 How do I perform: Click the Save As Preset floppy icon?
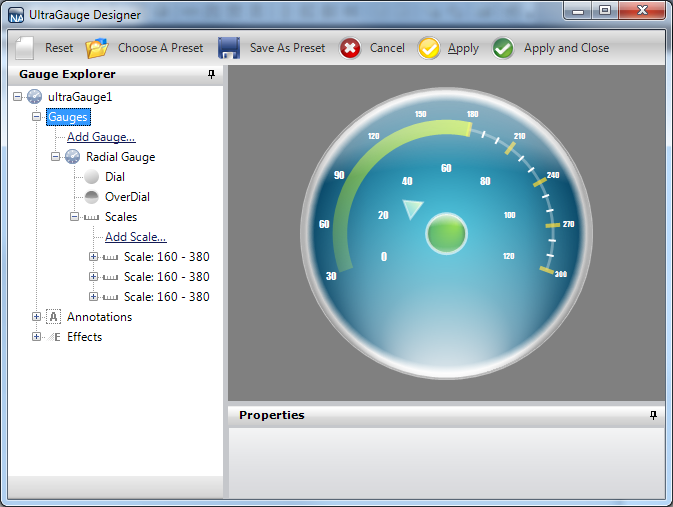pos(229,48)
